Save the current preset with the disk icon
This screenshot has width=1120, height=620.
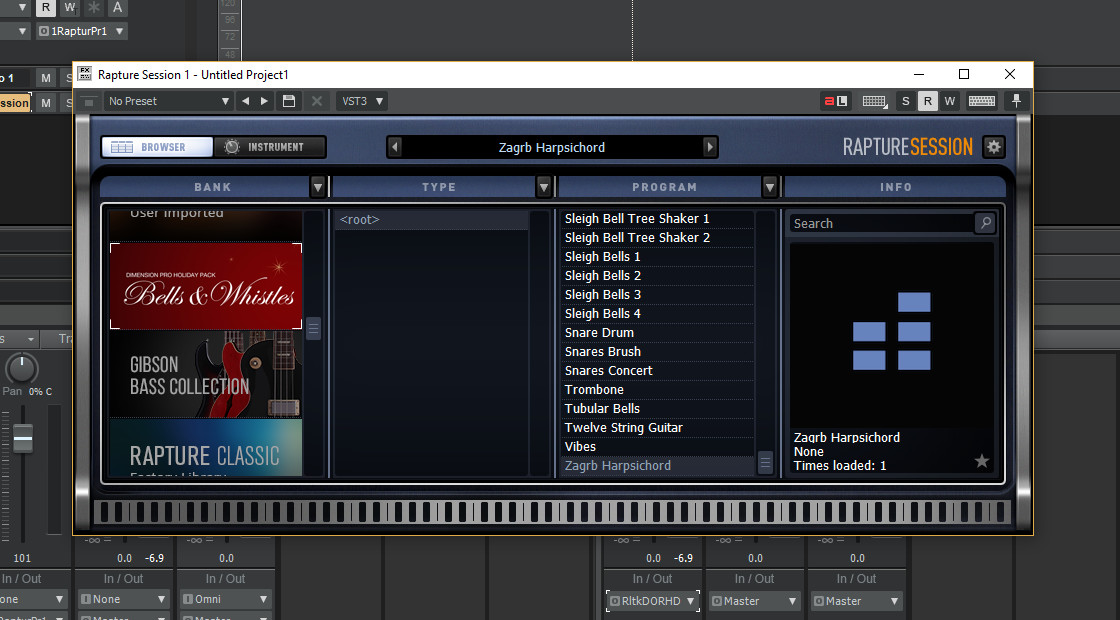pos(289,100)
